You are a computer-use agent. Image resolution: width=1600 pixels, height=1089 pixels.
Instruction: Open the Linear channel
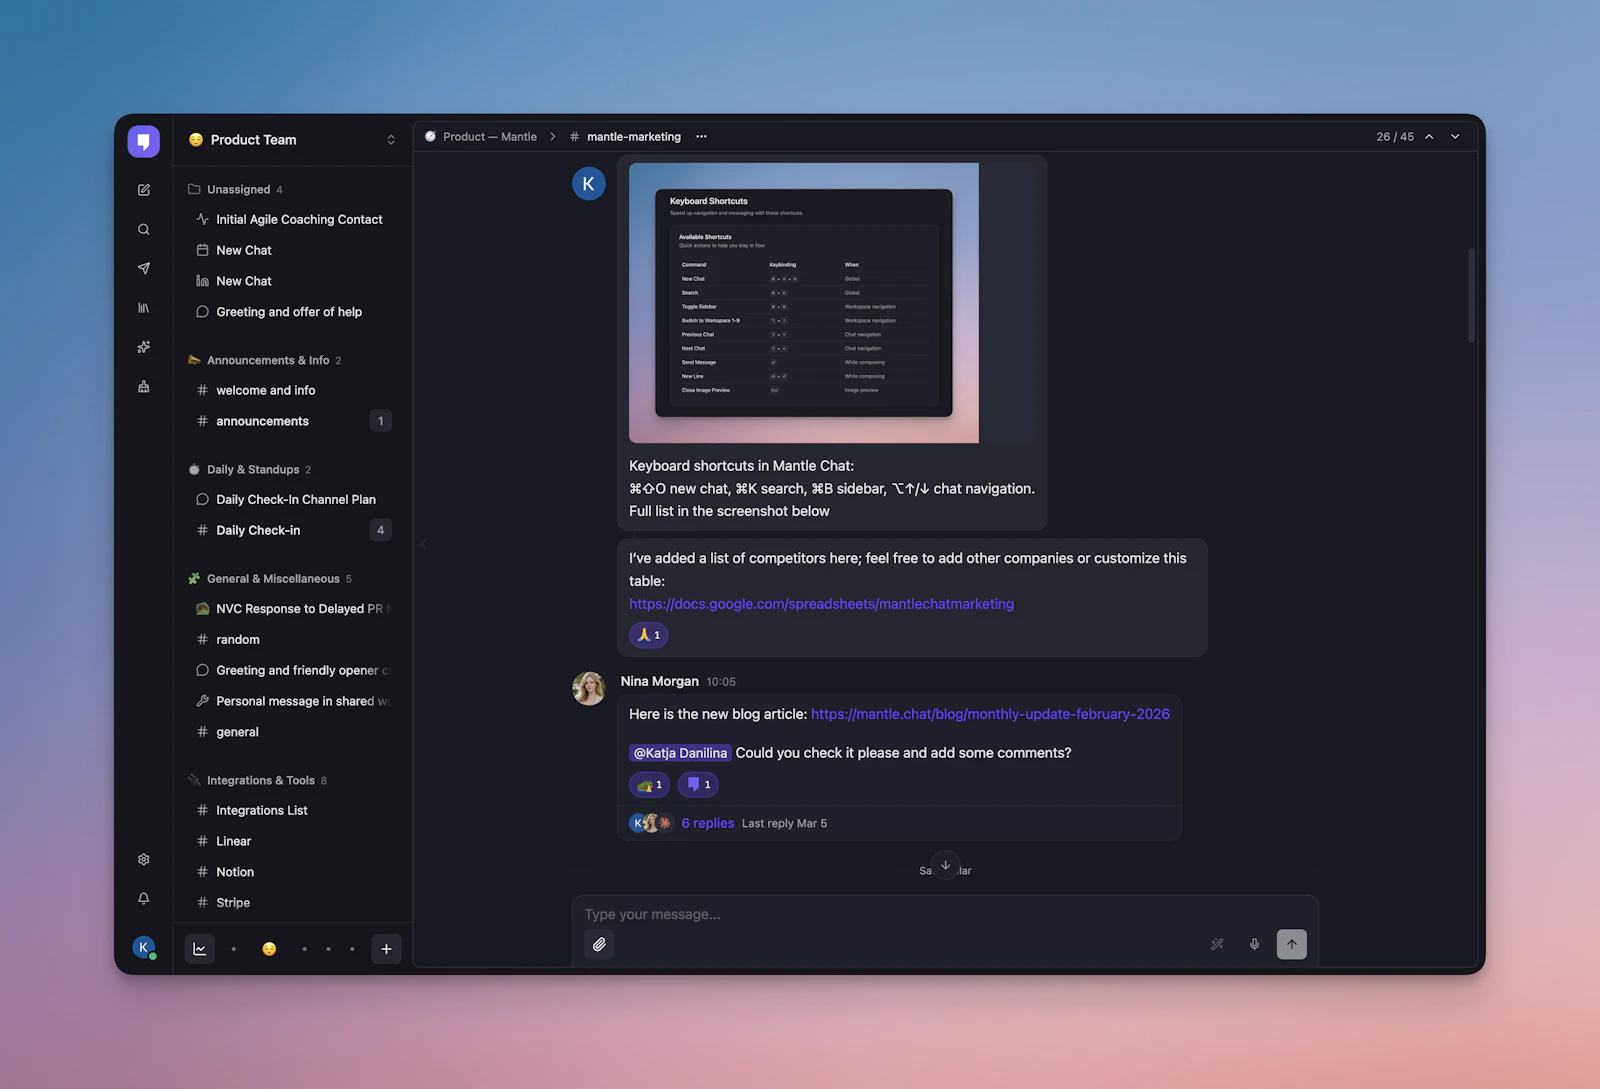tap(292, 841)
